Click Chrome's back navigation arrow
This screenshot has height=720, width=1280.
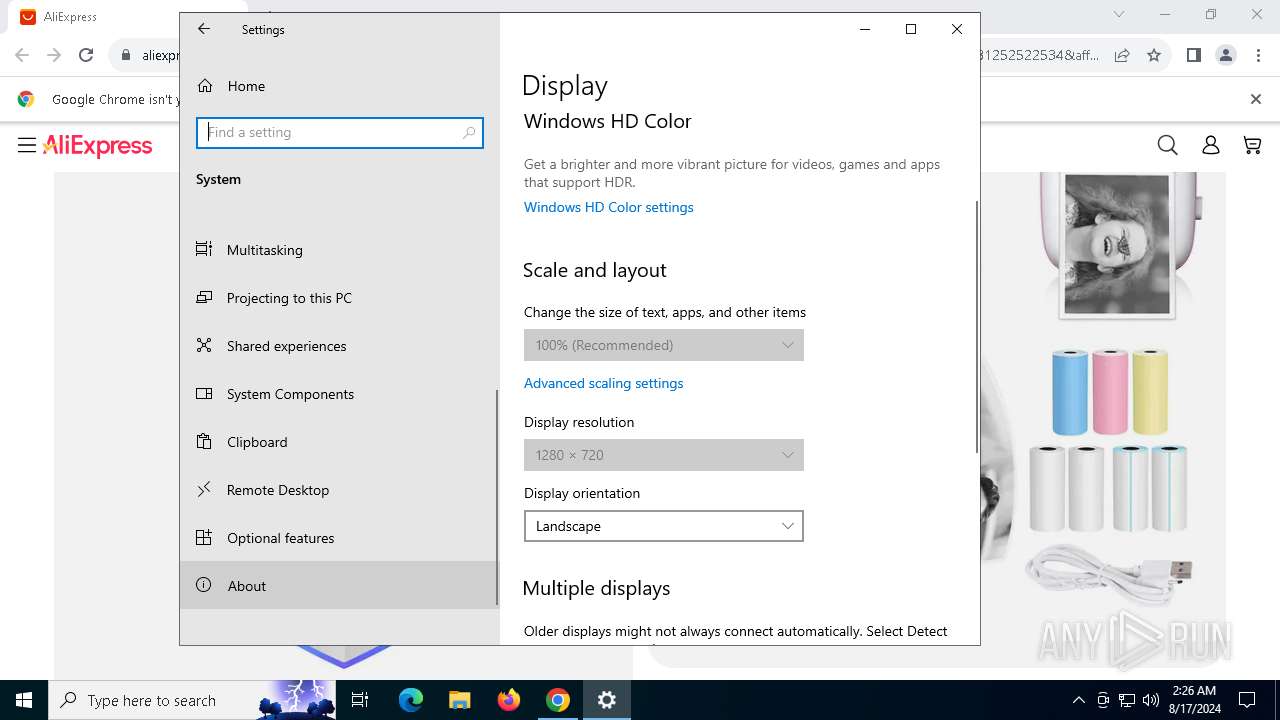click(22, 55)
